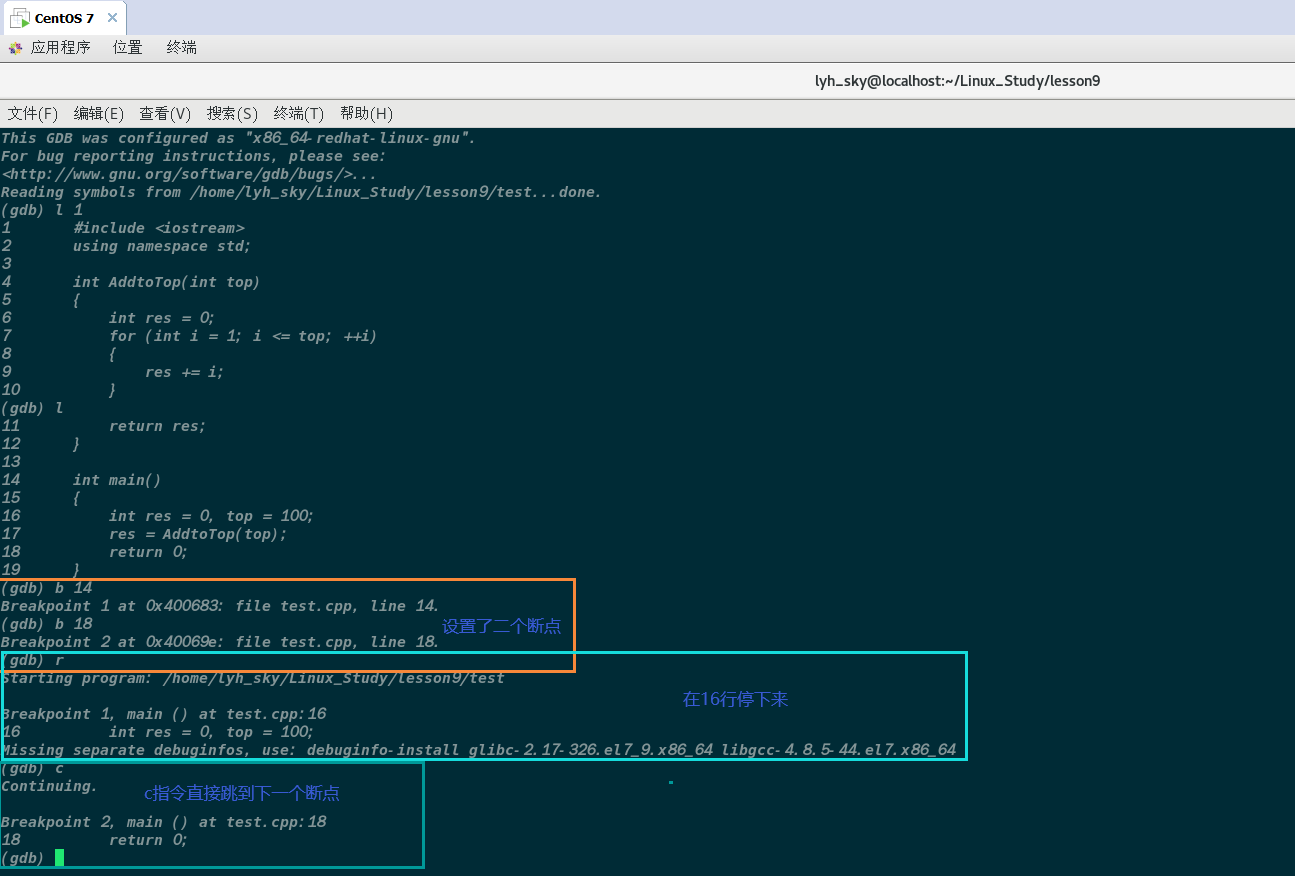The width and height of the screenshot is (1295, 876).
Task: Click the line 'This GDB was configured as'
Action: [238, 138]
